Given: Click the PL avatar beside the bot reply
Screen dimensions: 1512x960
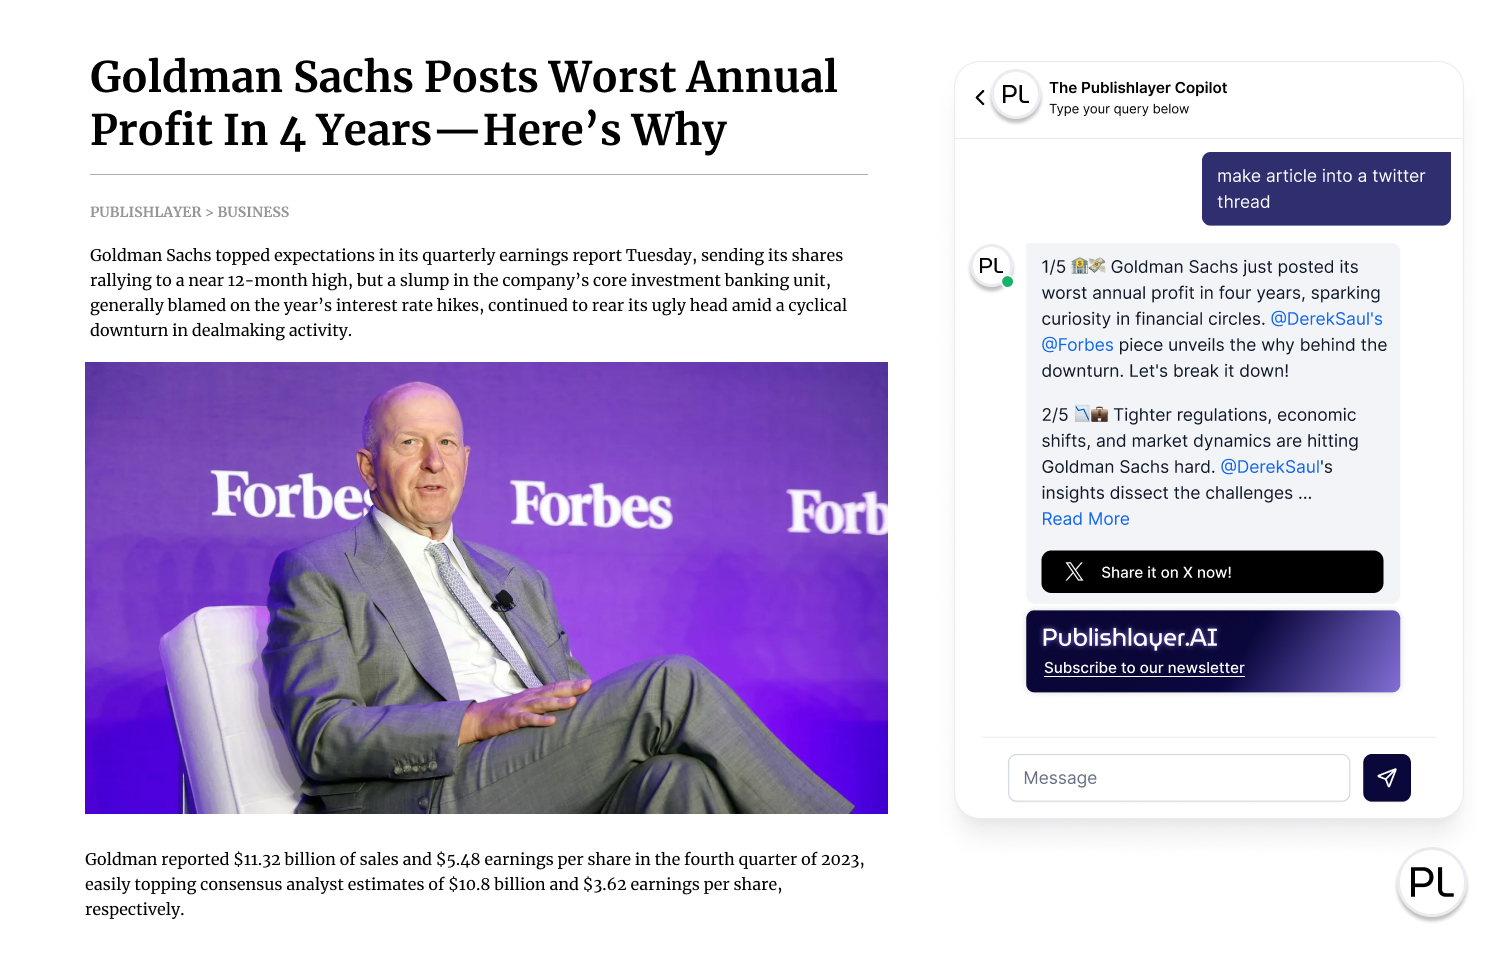Looking at the screenshot, I should [x=991, y=267].
